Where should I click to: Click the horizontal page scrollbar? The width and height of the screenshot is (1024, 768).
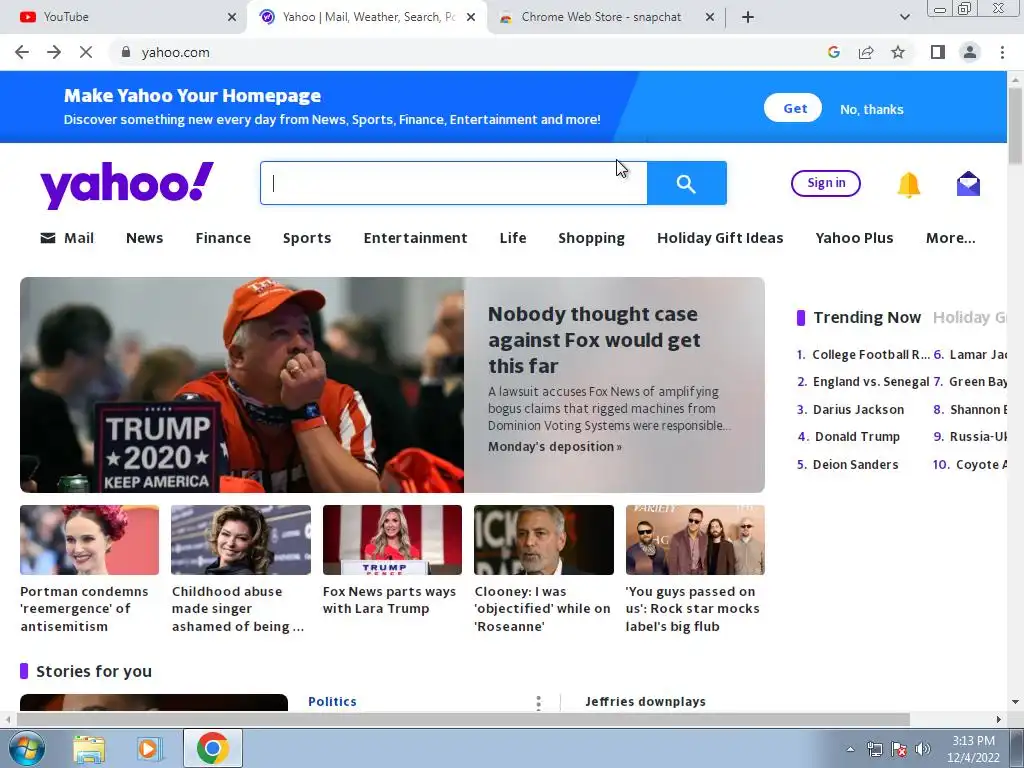tap(463, 719)
